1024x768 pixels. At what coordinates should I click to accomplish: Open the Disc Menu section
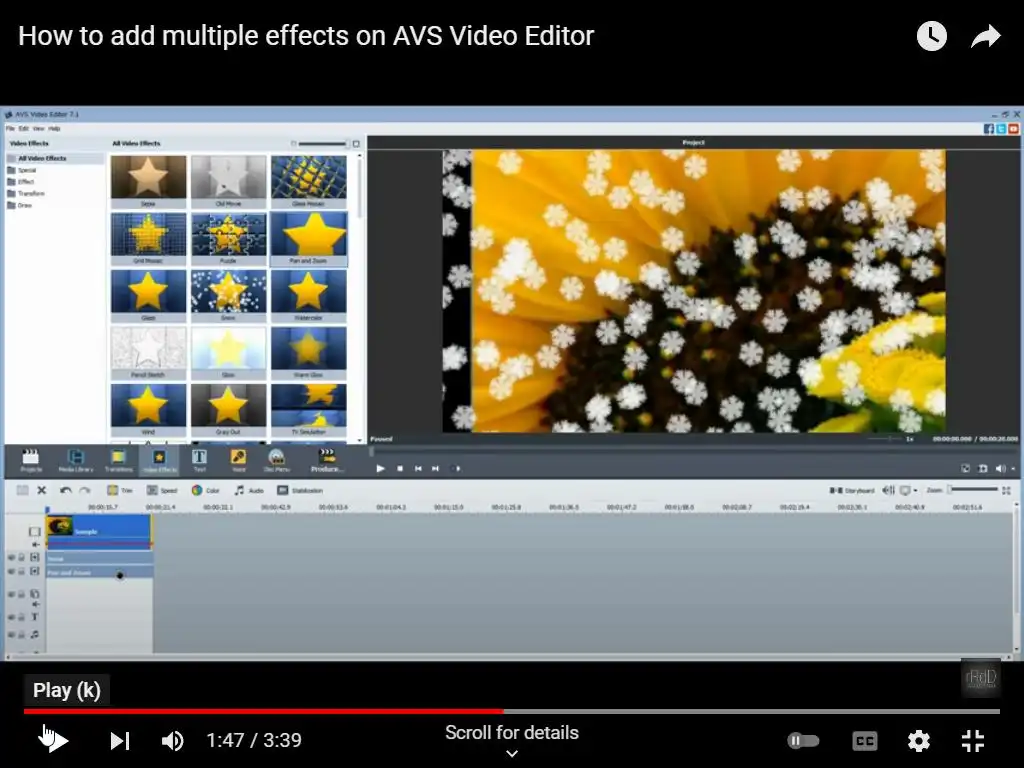pyautogui.click(x=277, y=460)
